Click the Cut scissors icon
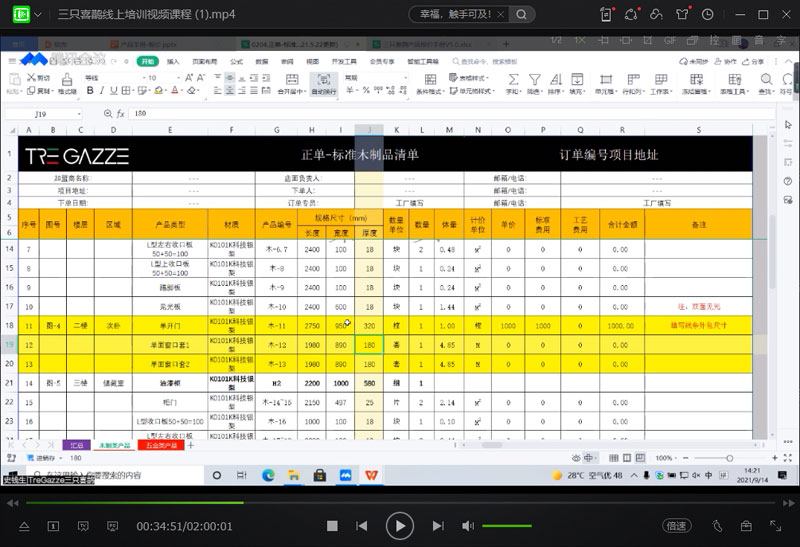The height and width of the screenshot is (547, 800). pyautogui.click(x=32, y=78)
